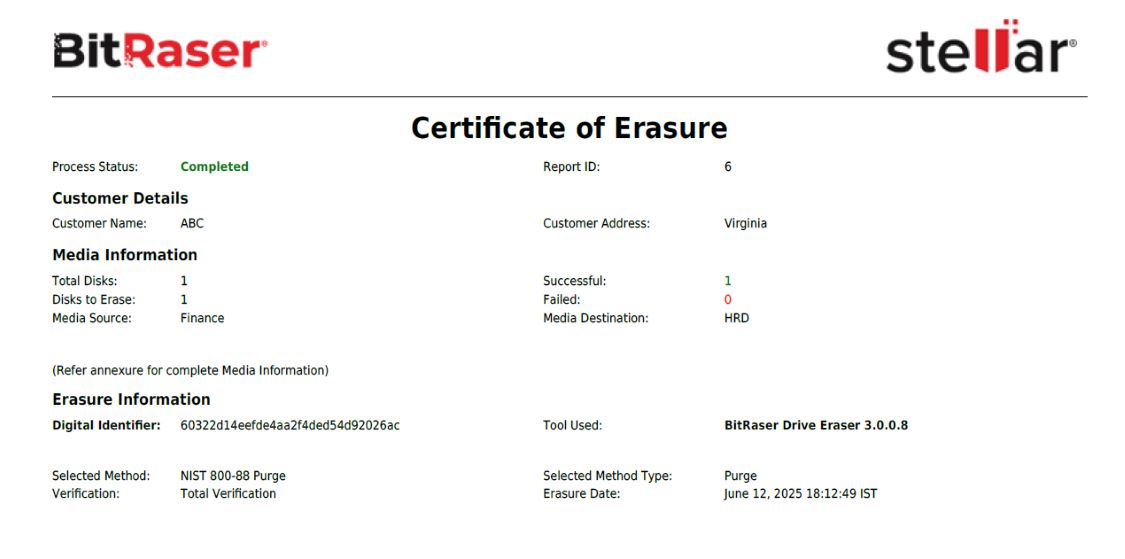1125x559 pixels.
Task: Click the Total Disks label
Action: 85,281
